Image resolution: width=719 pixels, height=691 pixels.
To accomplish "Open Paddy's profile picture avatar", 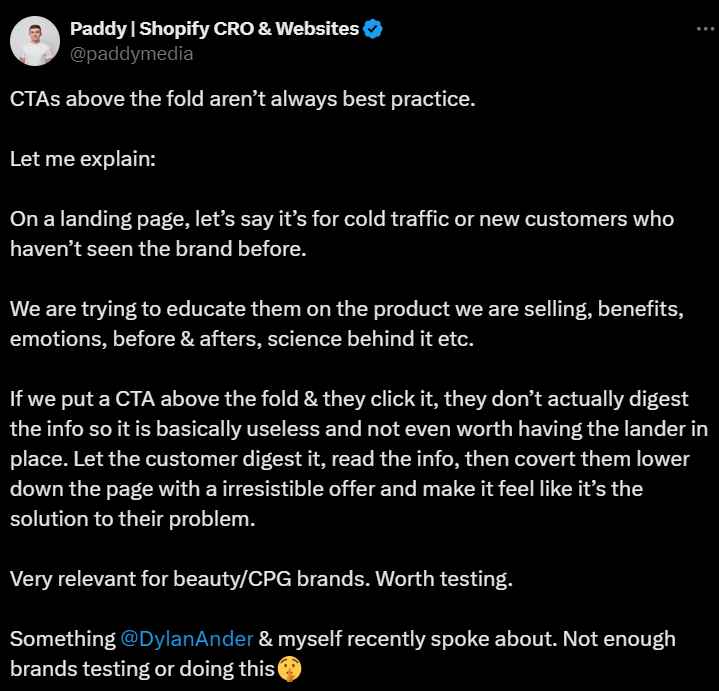I will point(35,41).
